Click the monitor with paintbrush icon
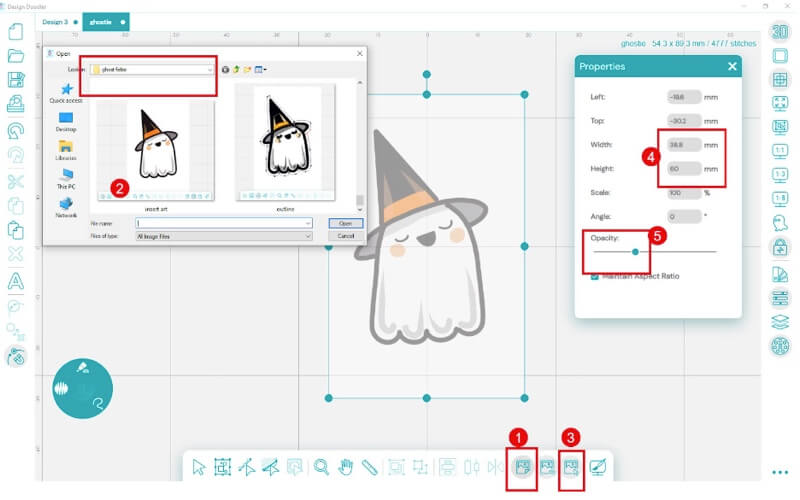Image resolution: width=800 pixels, height=500 pixels. click(x=597, y=467)
